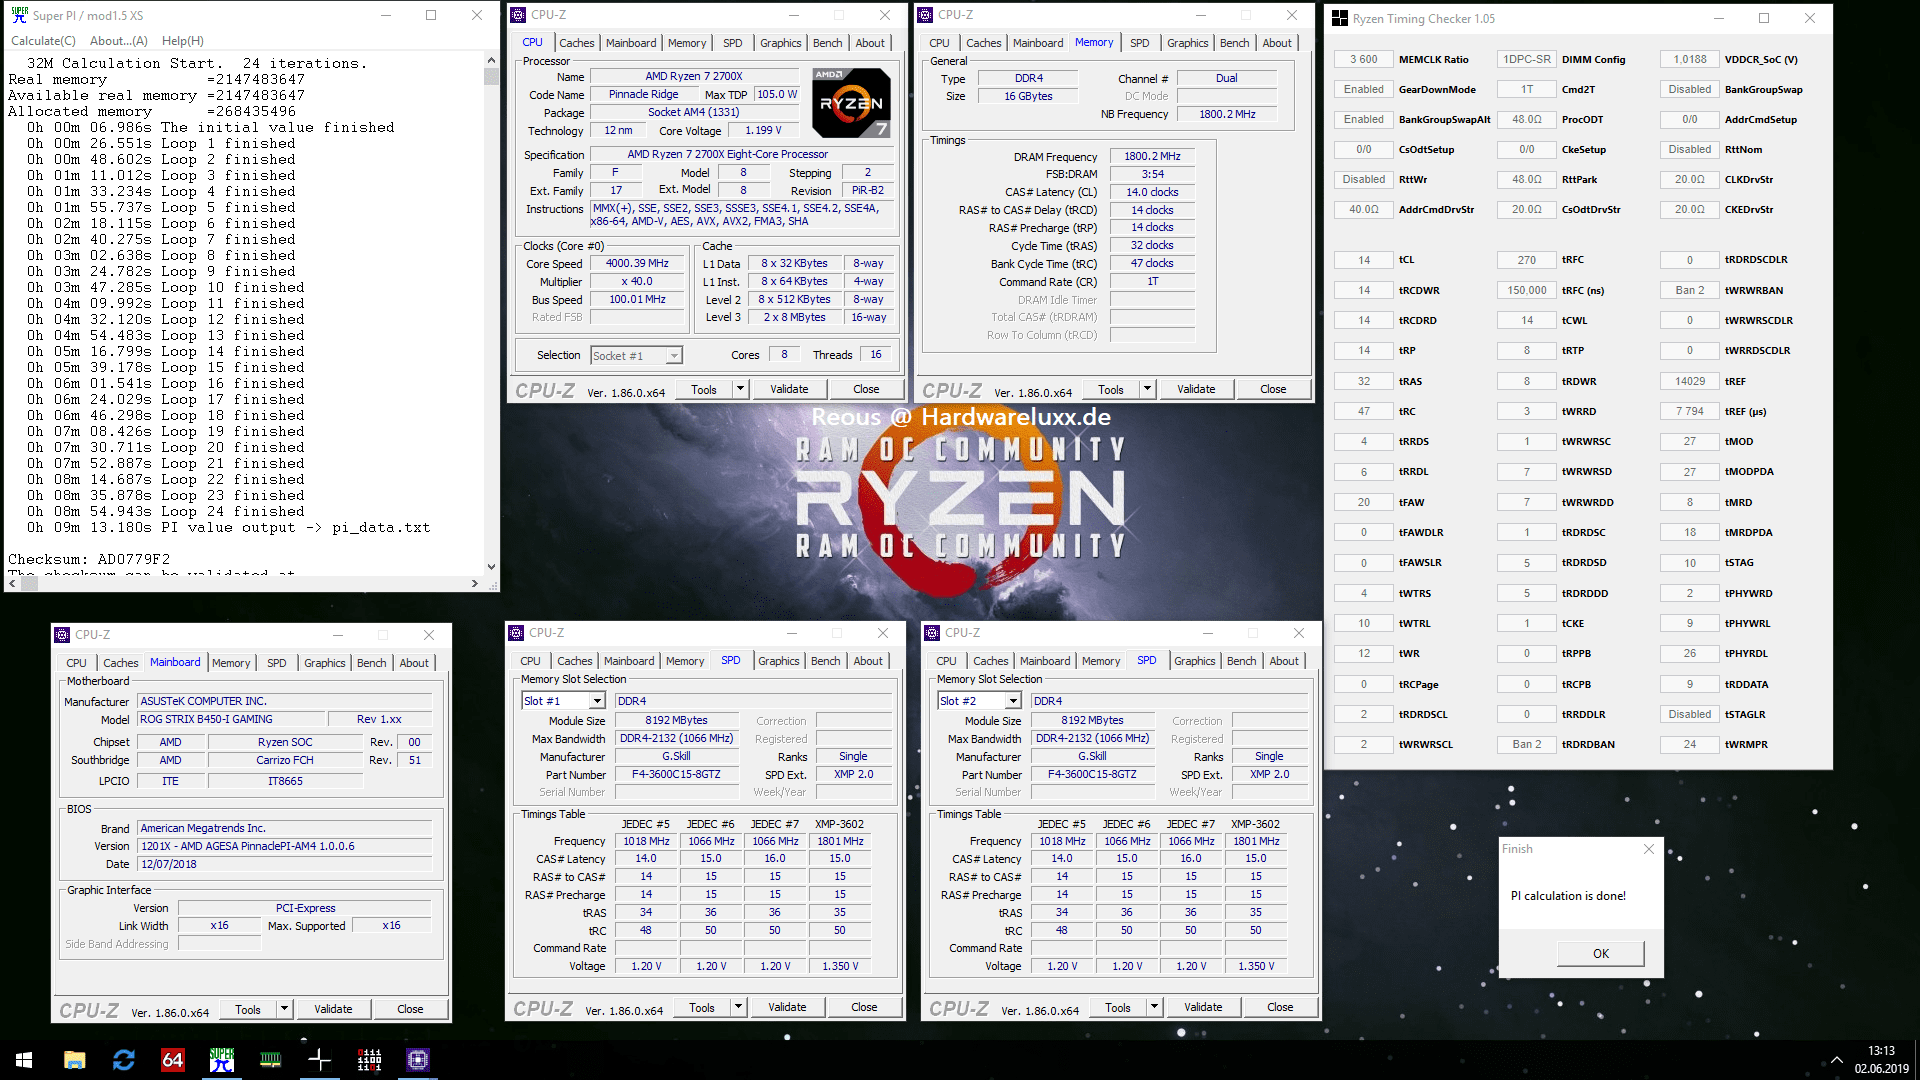
Task: Click the Super PI vertical scrollbar down arrow
Action: 491,566
